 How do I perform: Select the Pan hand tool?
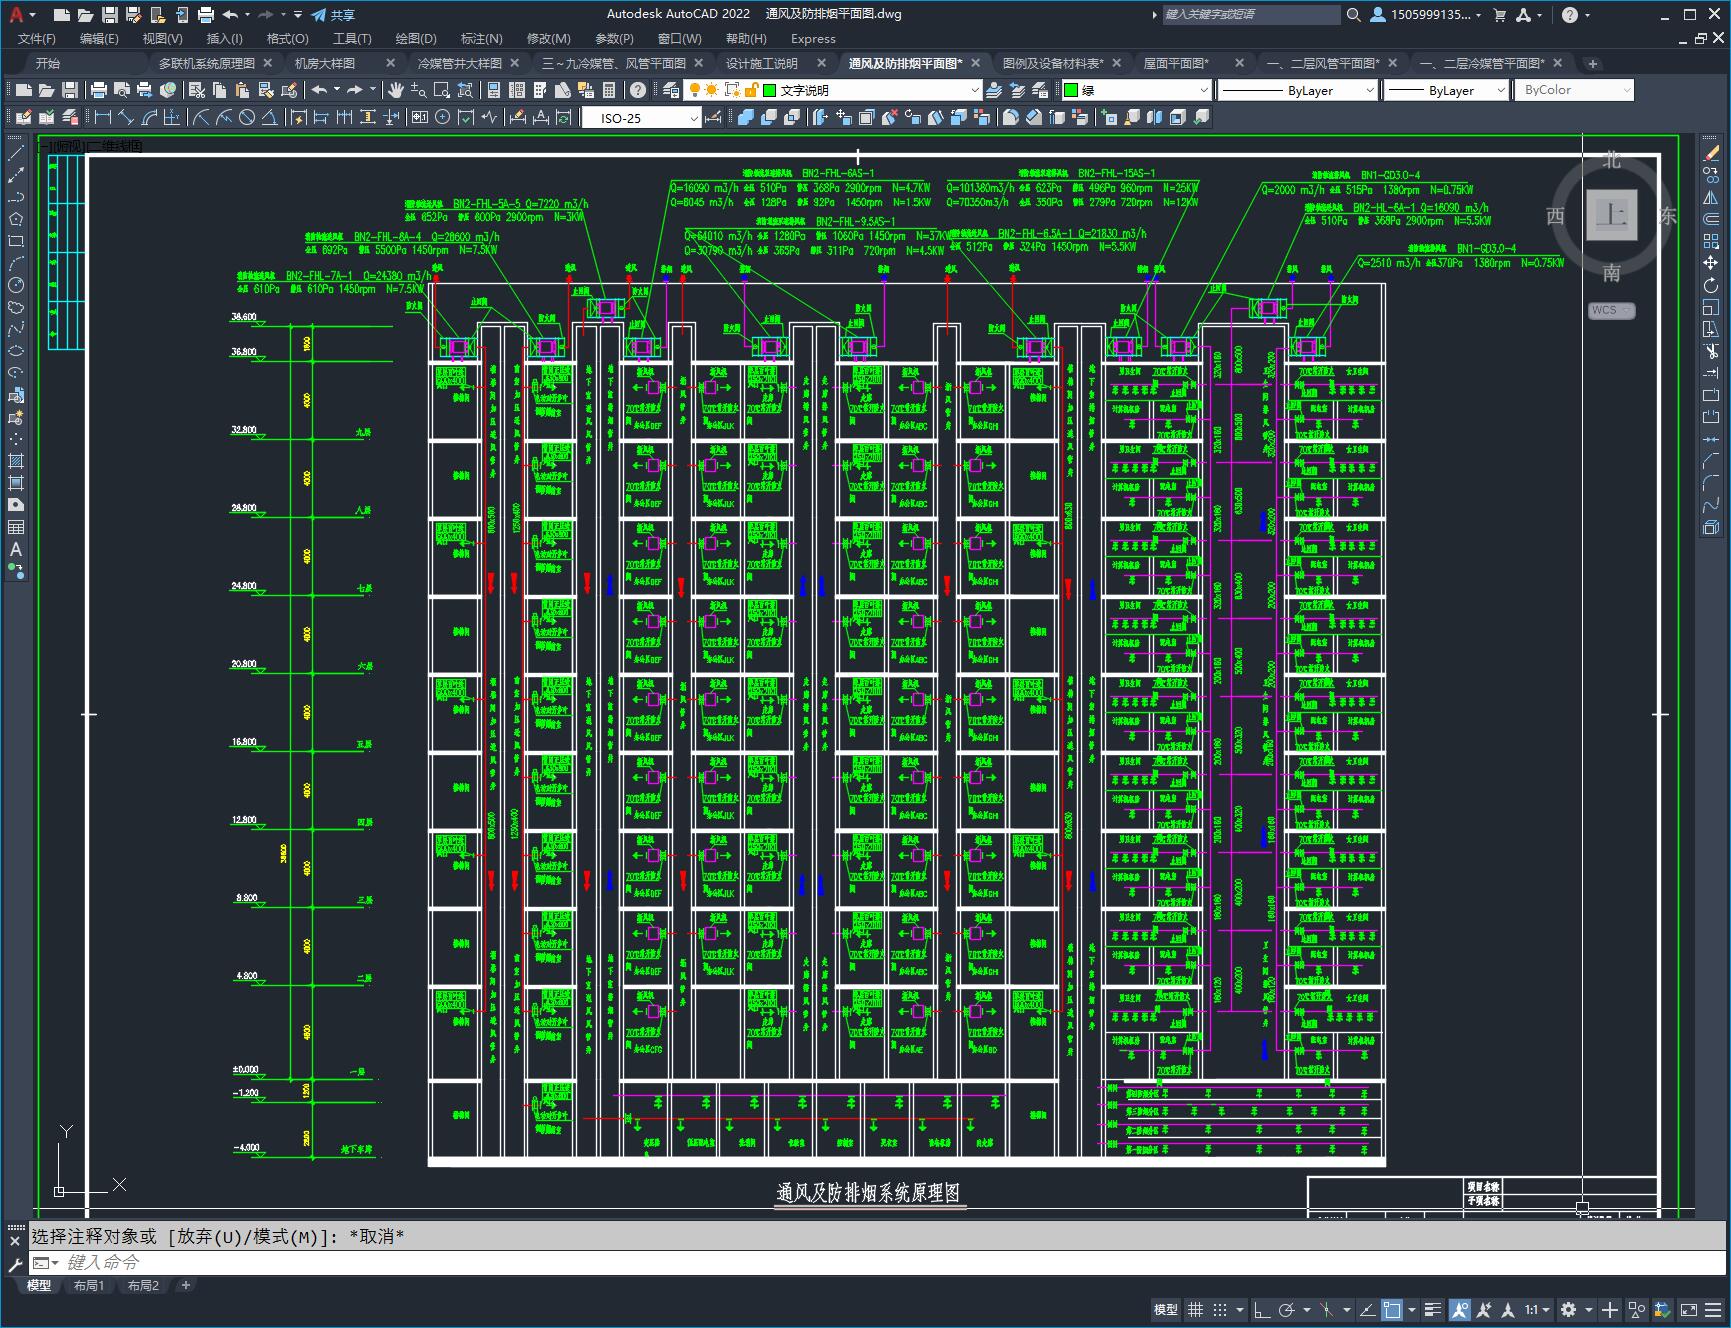(395, 90)
